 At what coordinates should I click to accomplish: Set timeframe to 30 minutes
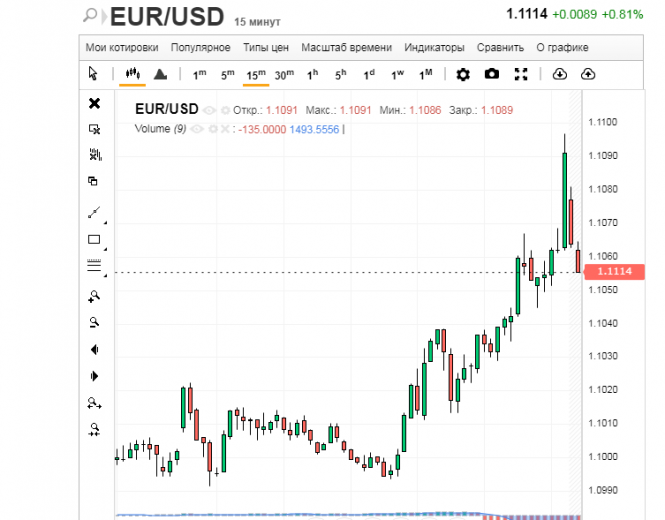[x=284, y=75]
